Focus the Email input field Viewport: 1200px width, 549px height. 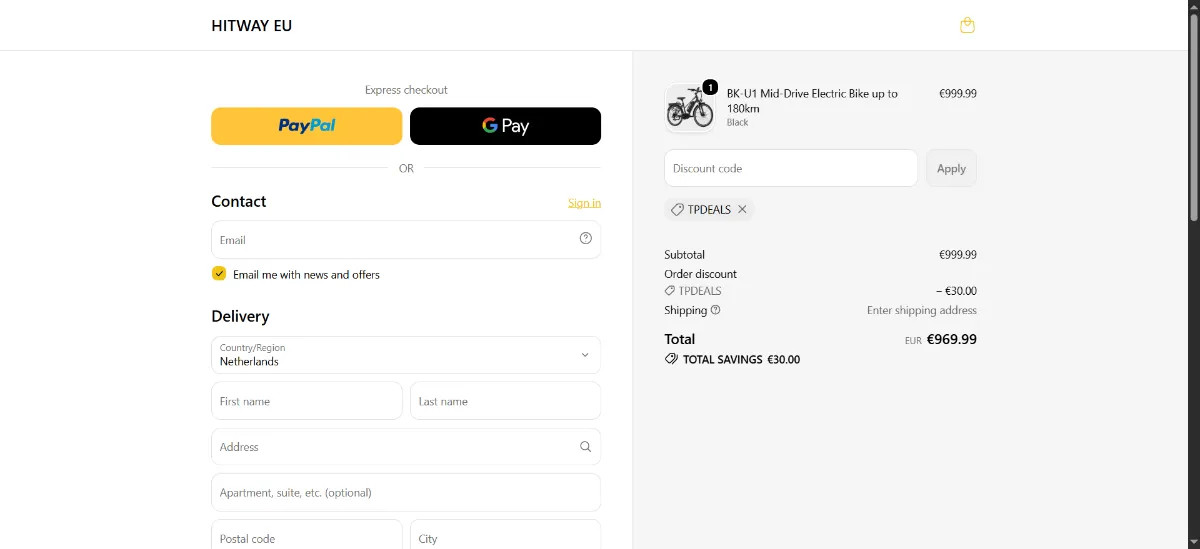406,240
